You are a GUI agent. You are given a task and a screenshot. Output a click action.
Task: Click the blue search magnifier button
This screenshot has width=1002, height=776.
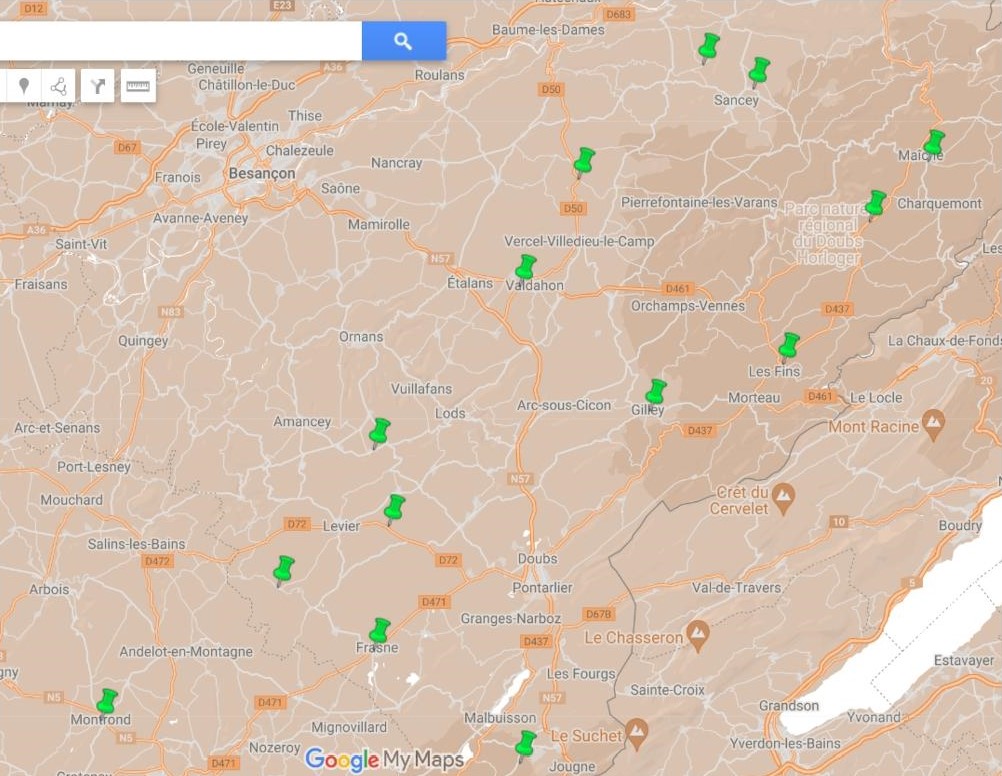[x=403, y=41]
